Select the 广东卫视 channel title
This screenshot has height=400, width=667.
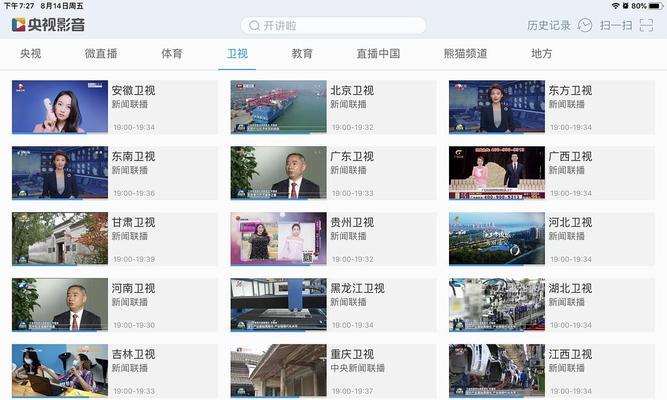(x=352, y=157)
